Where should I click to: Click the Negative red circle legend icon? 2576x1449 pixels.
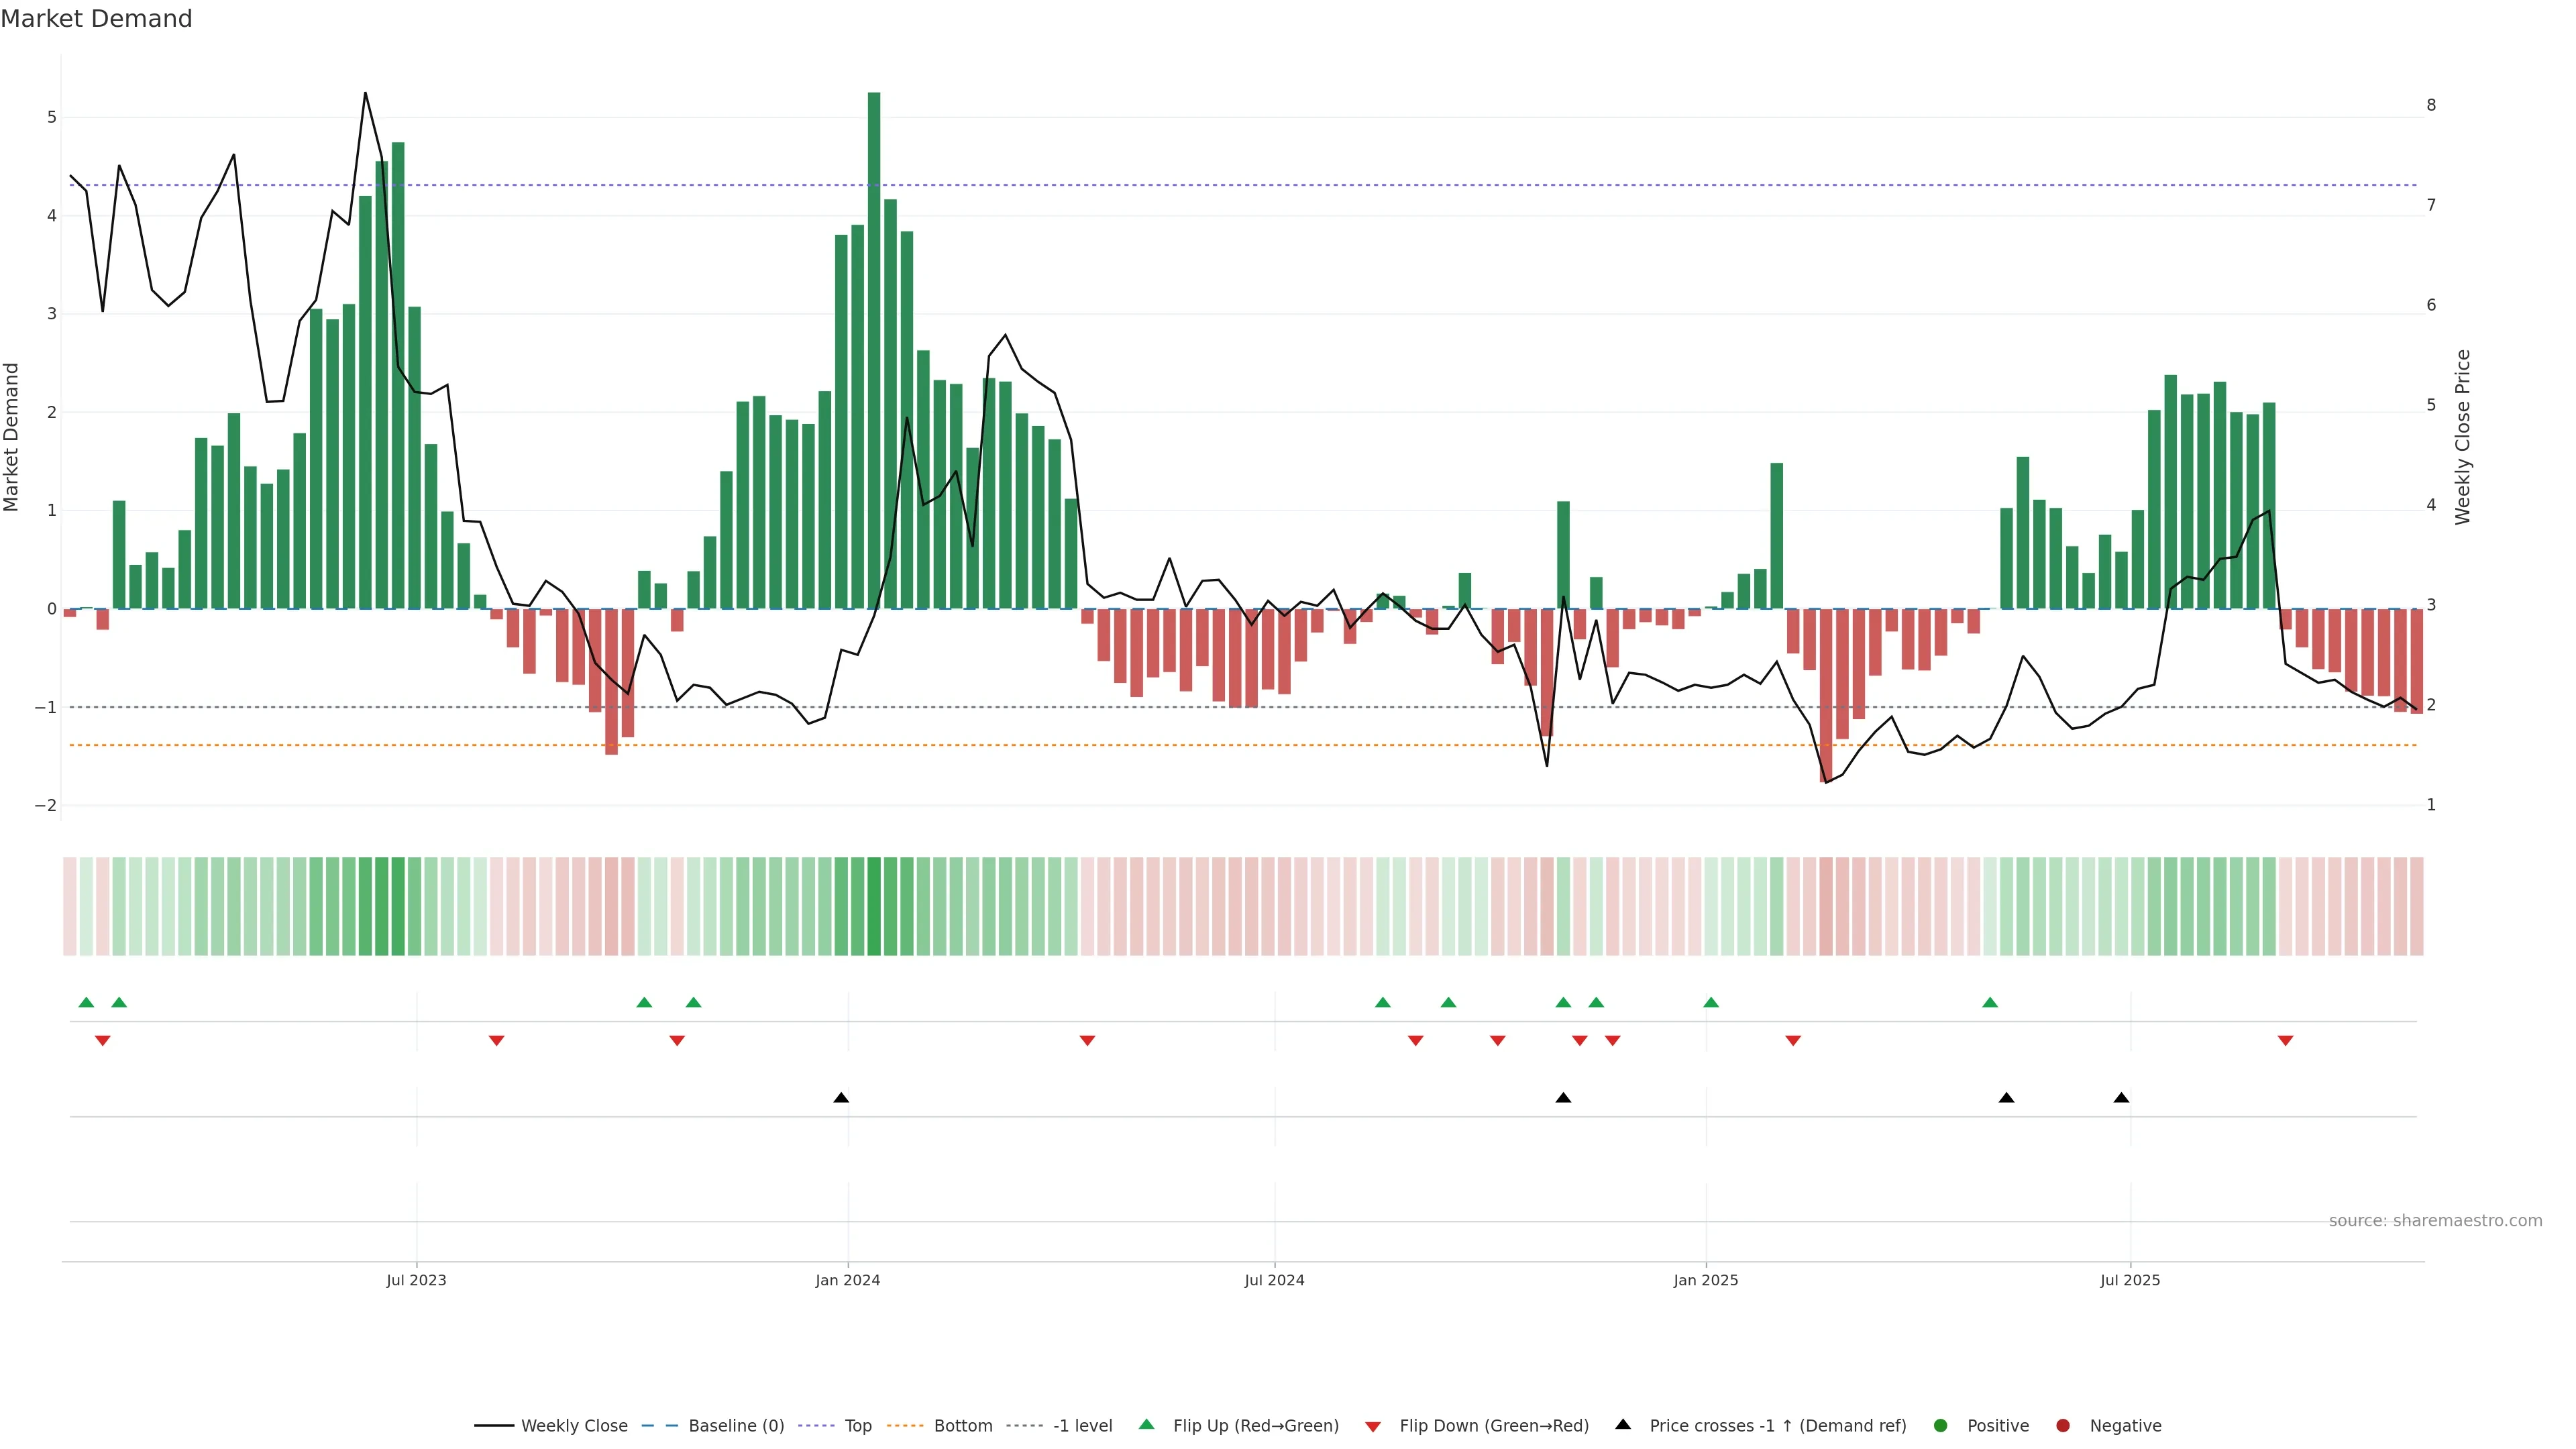2063,1426
